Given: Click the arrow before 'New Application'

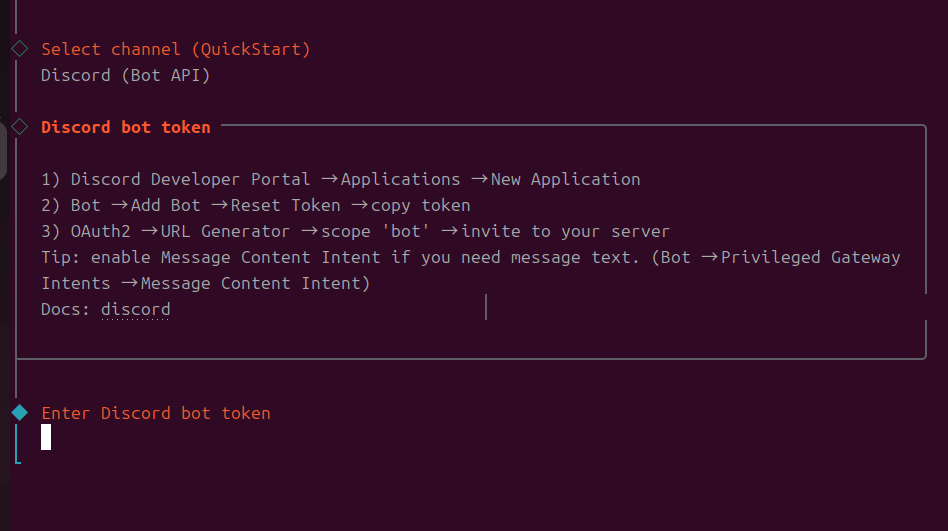Looking at the screenshot, I should point(479,180).
